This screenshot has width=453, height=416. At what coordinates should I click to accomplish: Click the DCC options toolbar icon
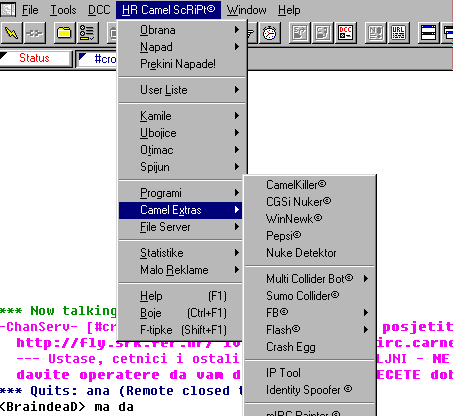click(x=346, y=33)
